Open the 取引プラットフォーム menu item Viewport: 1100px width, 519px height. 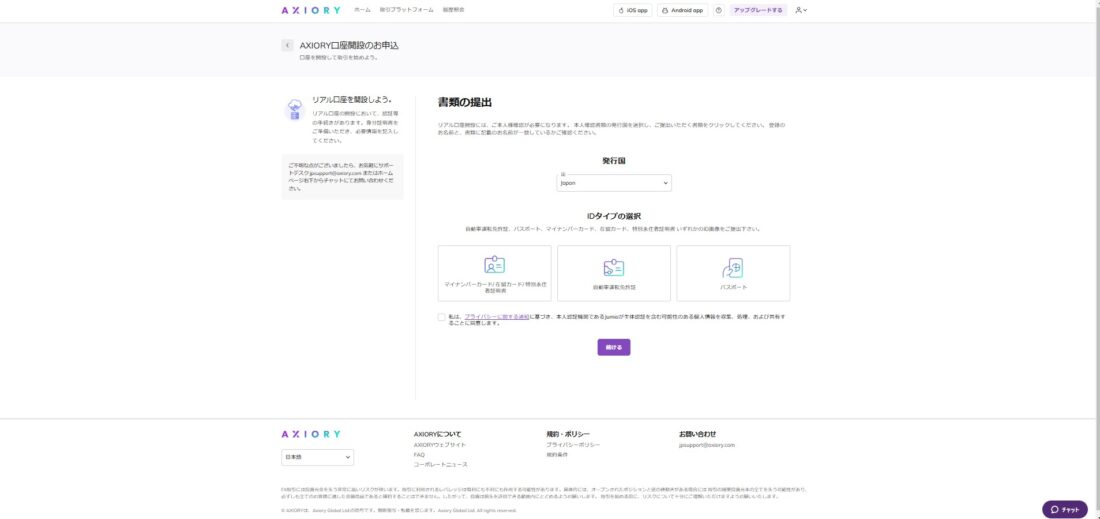pos(406,10)
